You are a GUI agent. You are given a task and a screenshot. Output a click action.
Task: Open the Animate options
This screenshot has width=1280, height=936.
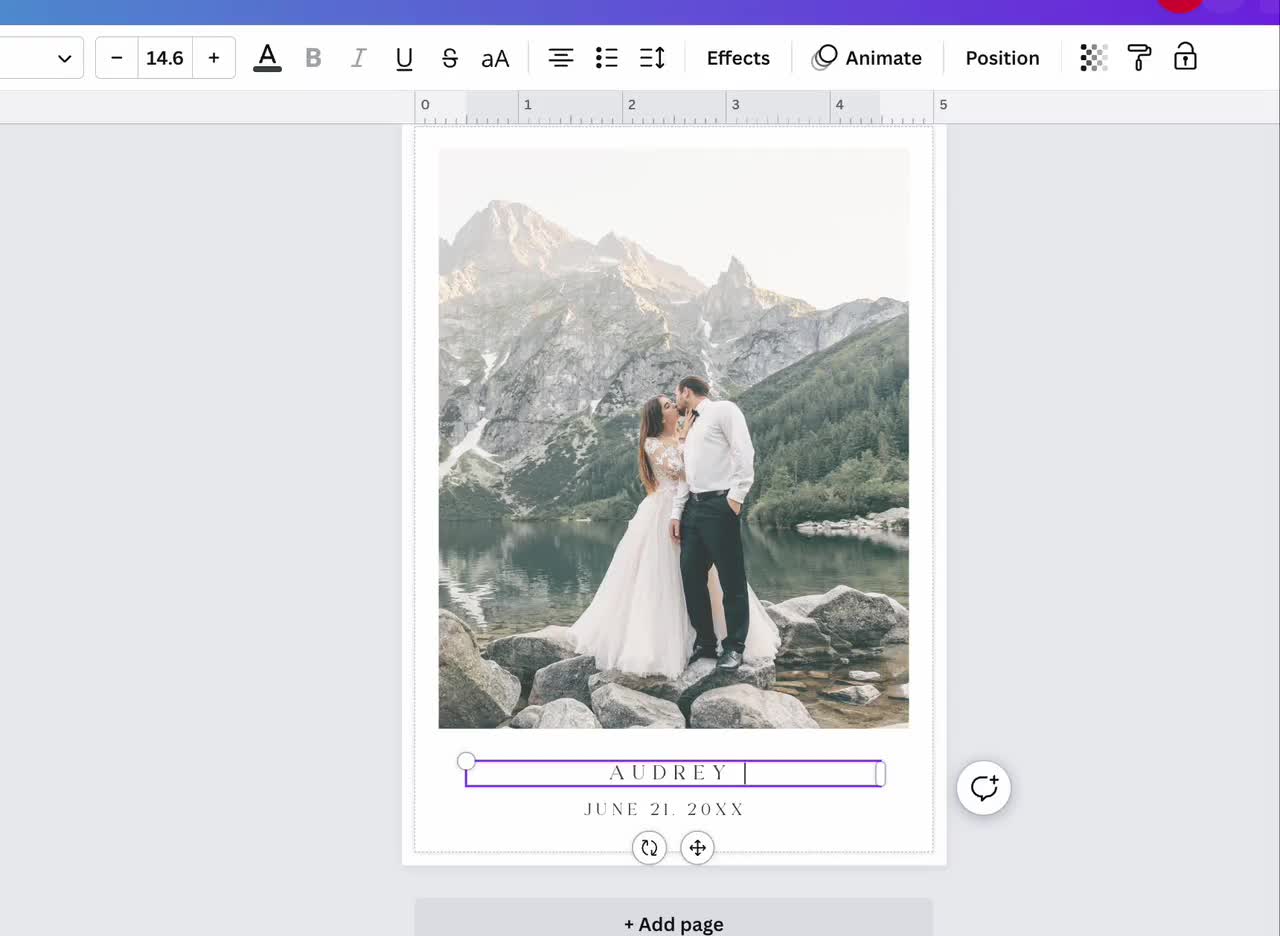click(868, 58)
